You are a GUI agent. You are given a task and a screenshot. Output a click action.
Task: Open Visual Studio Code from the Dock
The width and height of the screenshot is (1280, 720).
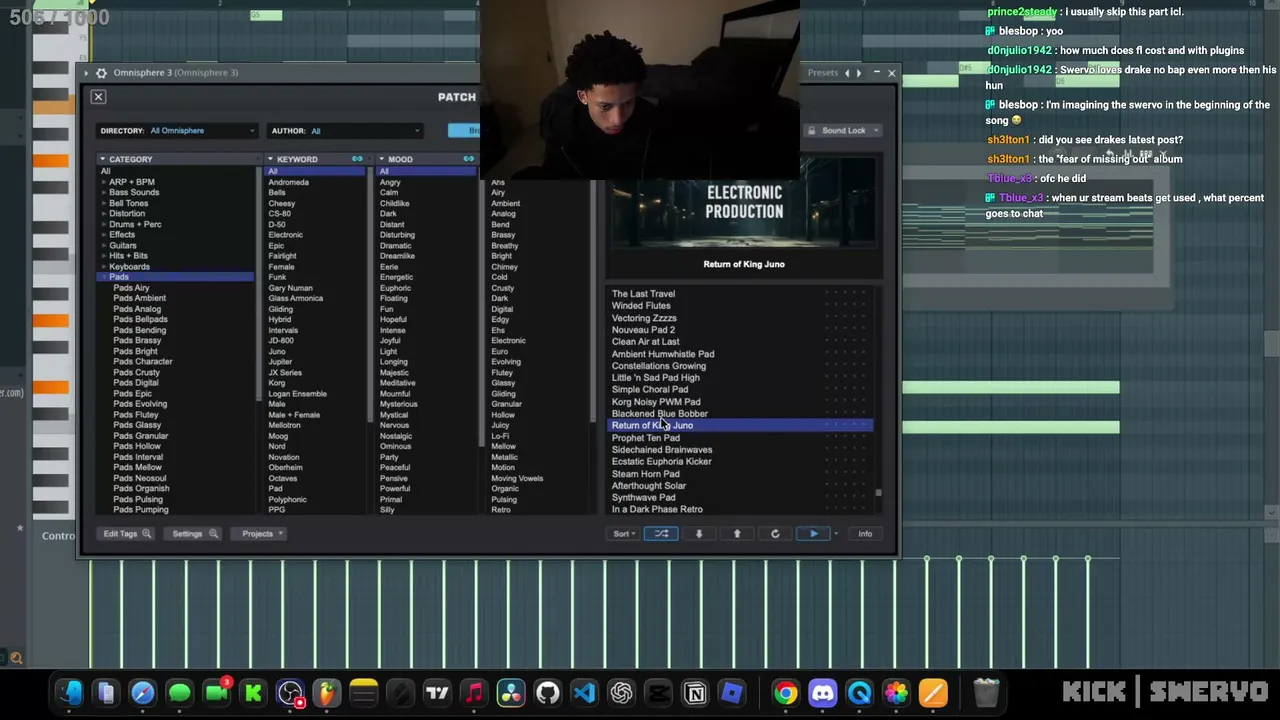tap(585, 693)
